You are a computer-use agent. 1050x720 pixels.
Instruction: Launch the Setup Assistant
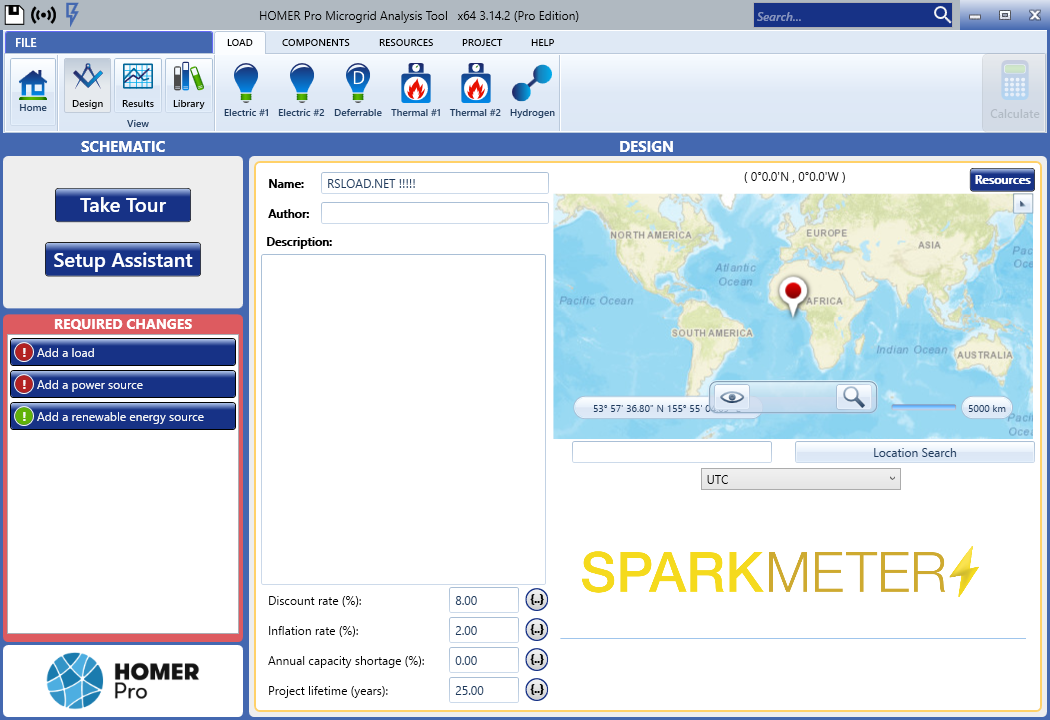(123, 260)
